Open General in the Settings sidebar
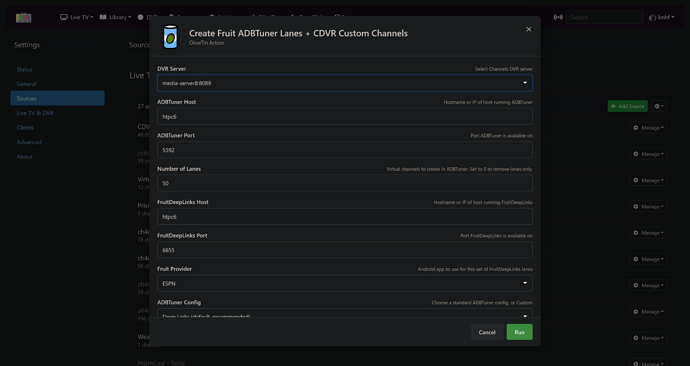 coord(26,84)
